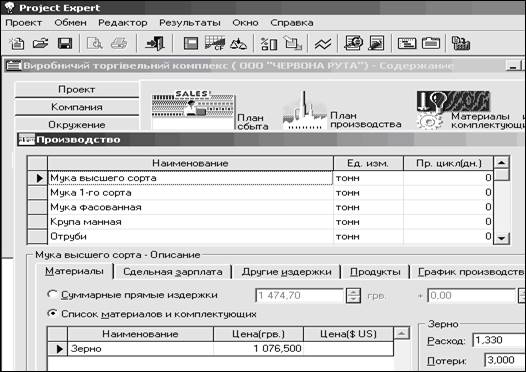Click the print preview magnifier icon
Image resolution: width=526 pixels, height=372 pixels.
[x=94, y=44]
